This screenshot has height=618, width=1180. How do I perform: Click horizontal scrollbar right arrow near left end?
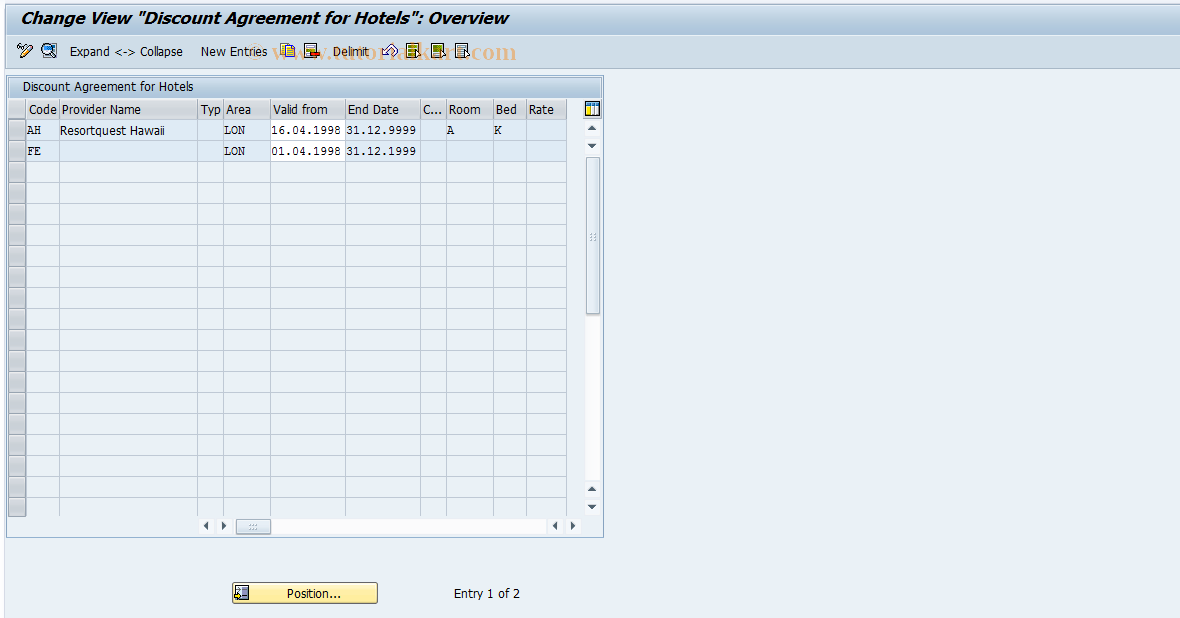(224, 526)
